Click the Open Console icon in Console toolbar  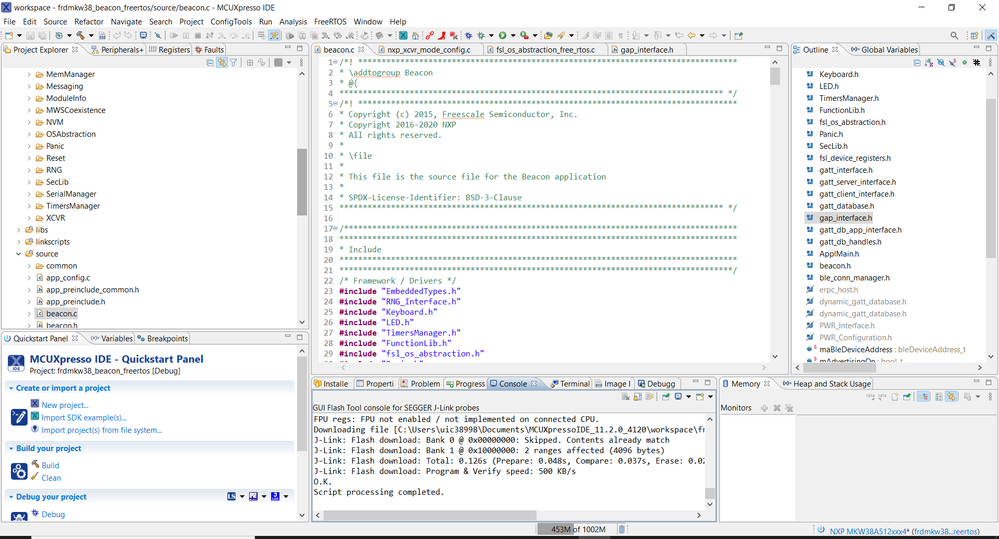[700, 396]
